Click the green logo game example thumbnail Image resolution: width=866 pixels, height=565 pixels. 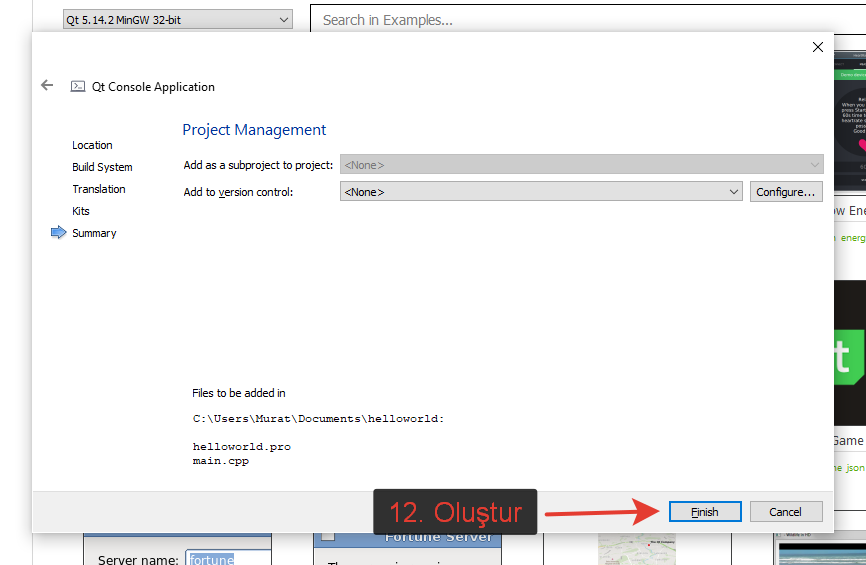(x=849, y=354)
